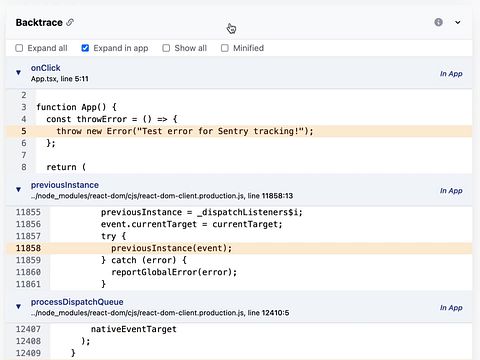Open the Backtrace info circle icon

(438, 22)
